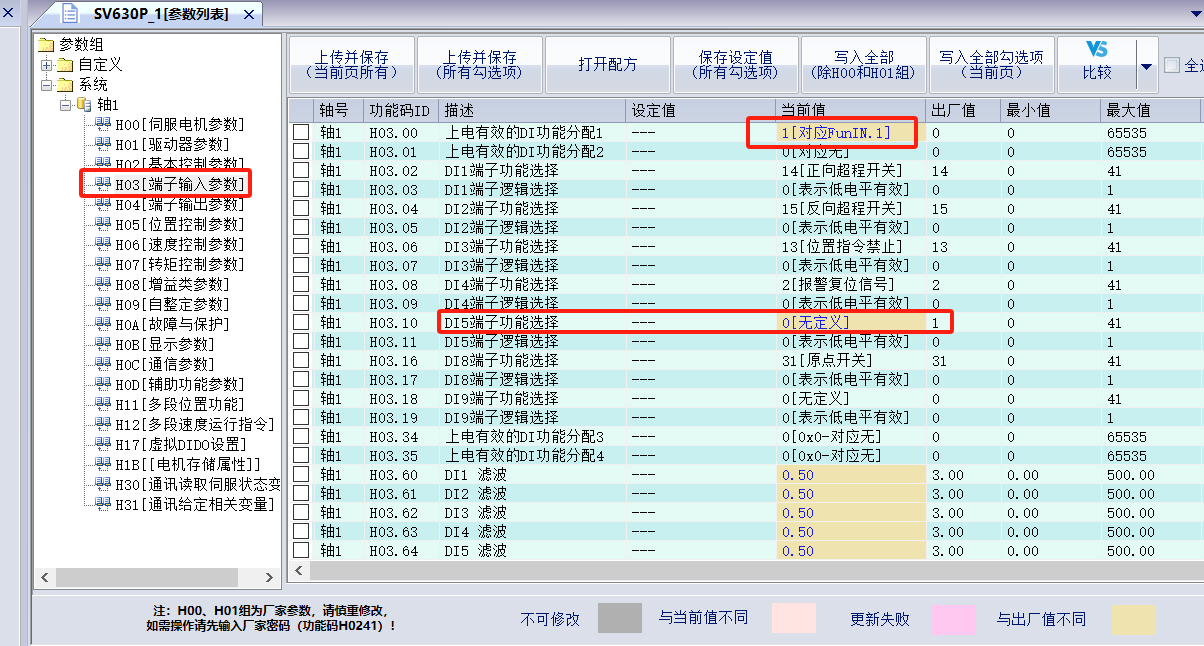This screenshot has height=646, width=1204.
Task: Select H00[伺服电机参数] parameter group icon
Action: [102, 125]
